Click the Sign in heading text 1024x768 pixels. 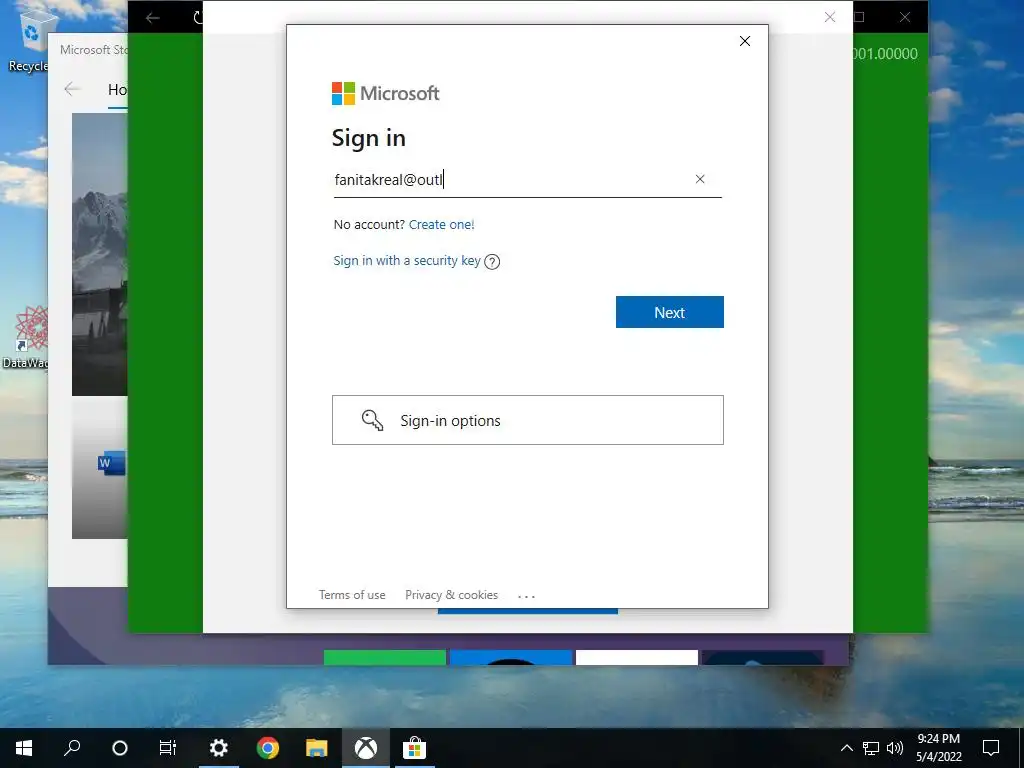(x=368, y=138)
